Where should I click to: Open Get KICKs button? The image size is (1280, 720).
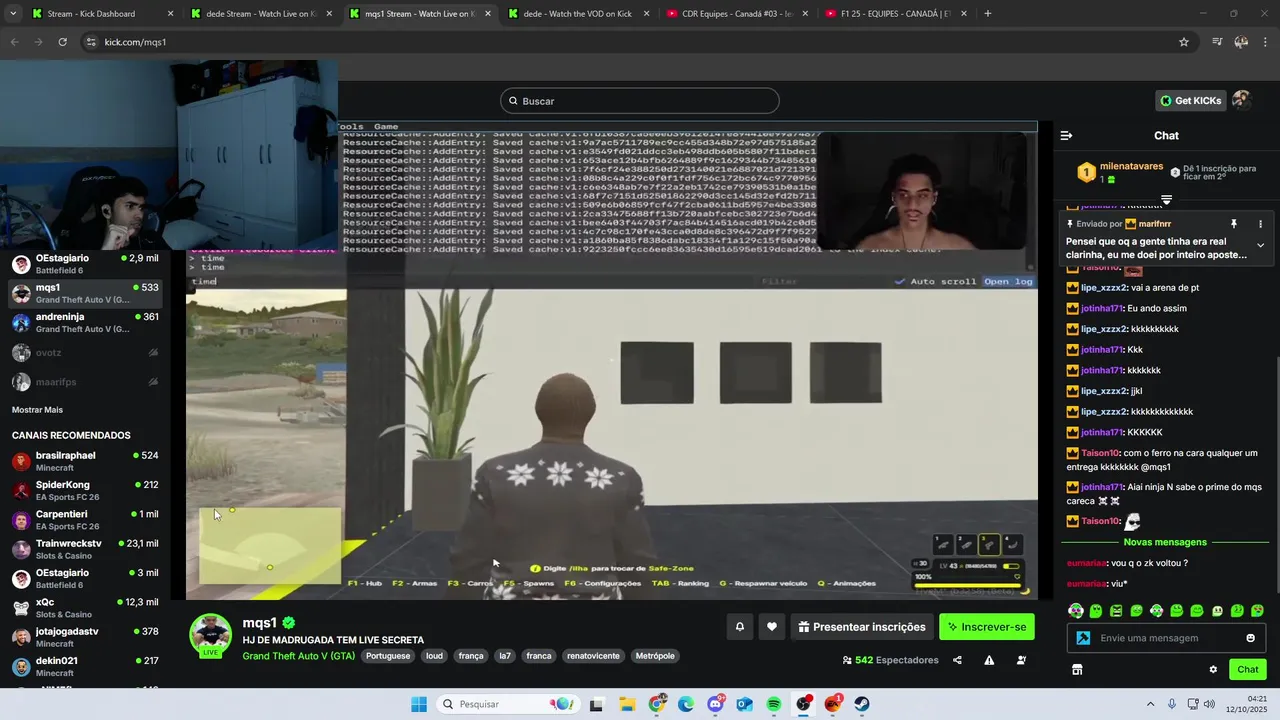pos(1190,101)
